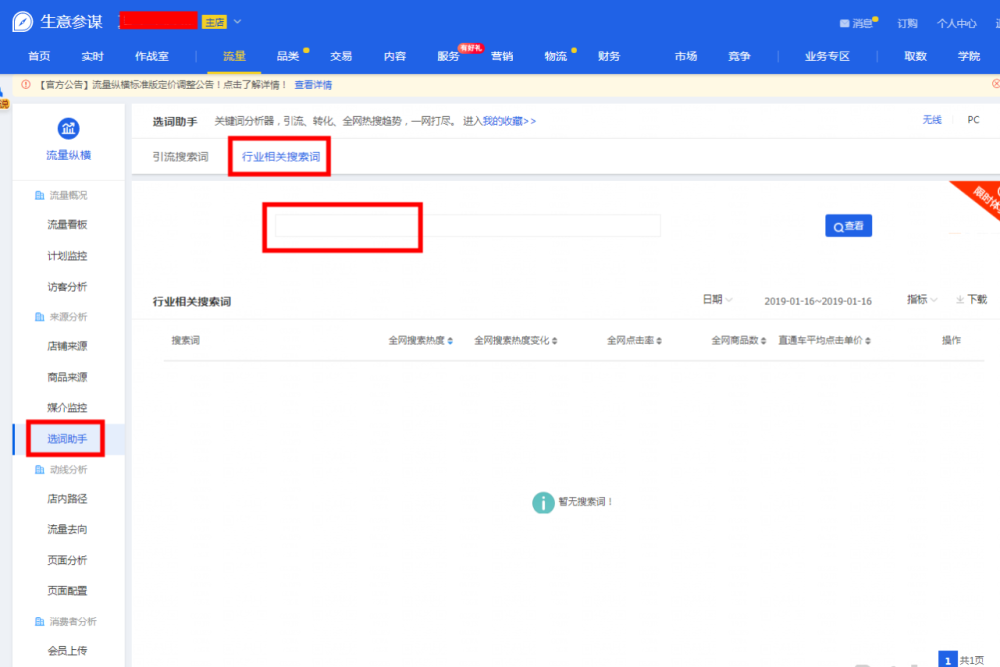Image resolution: width=1000 pixels, height=667 pixels.
Task: Open 查看详情 in the announcement bar
Action: coord(314,85)
